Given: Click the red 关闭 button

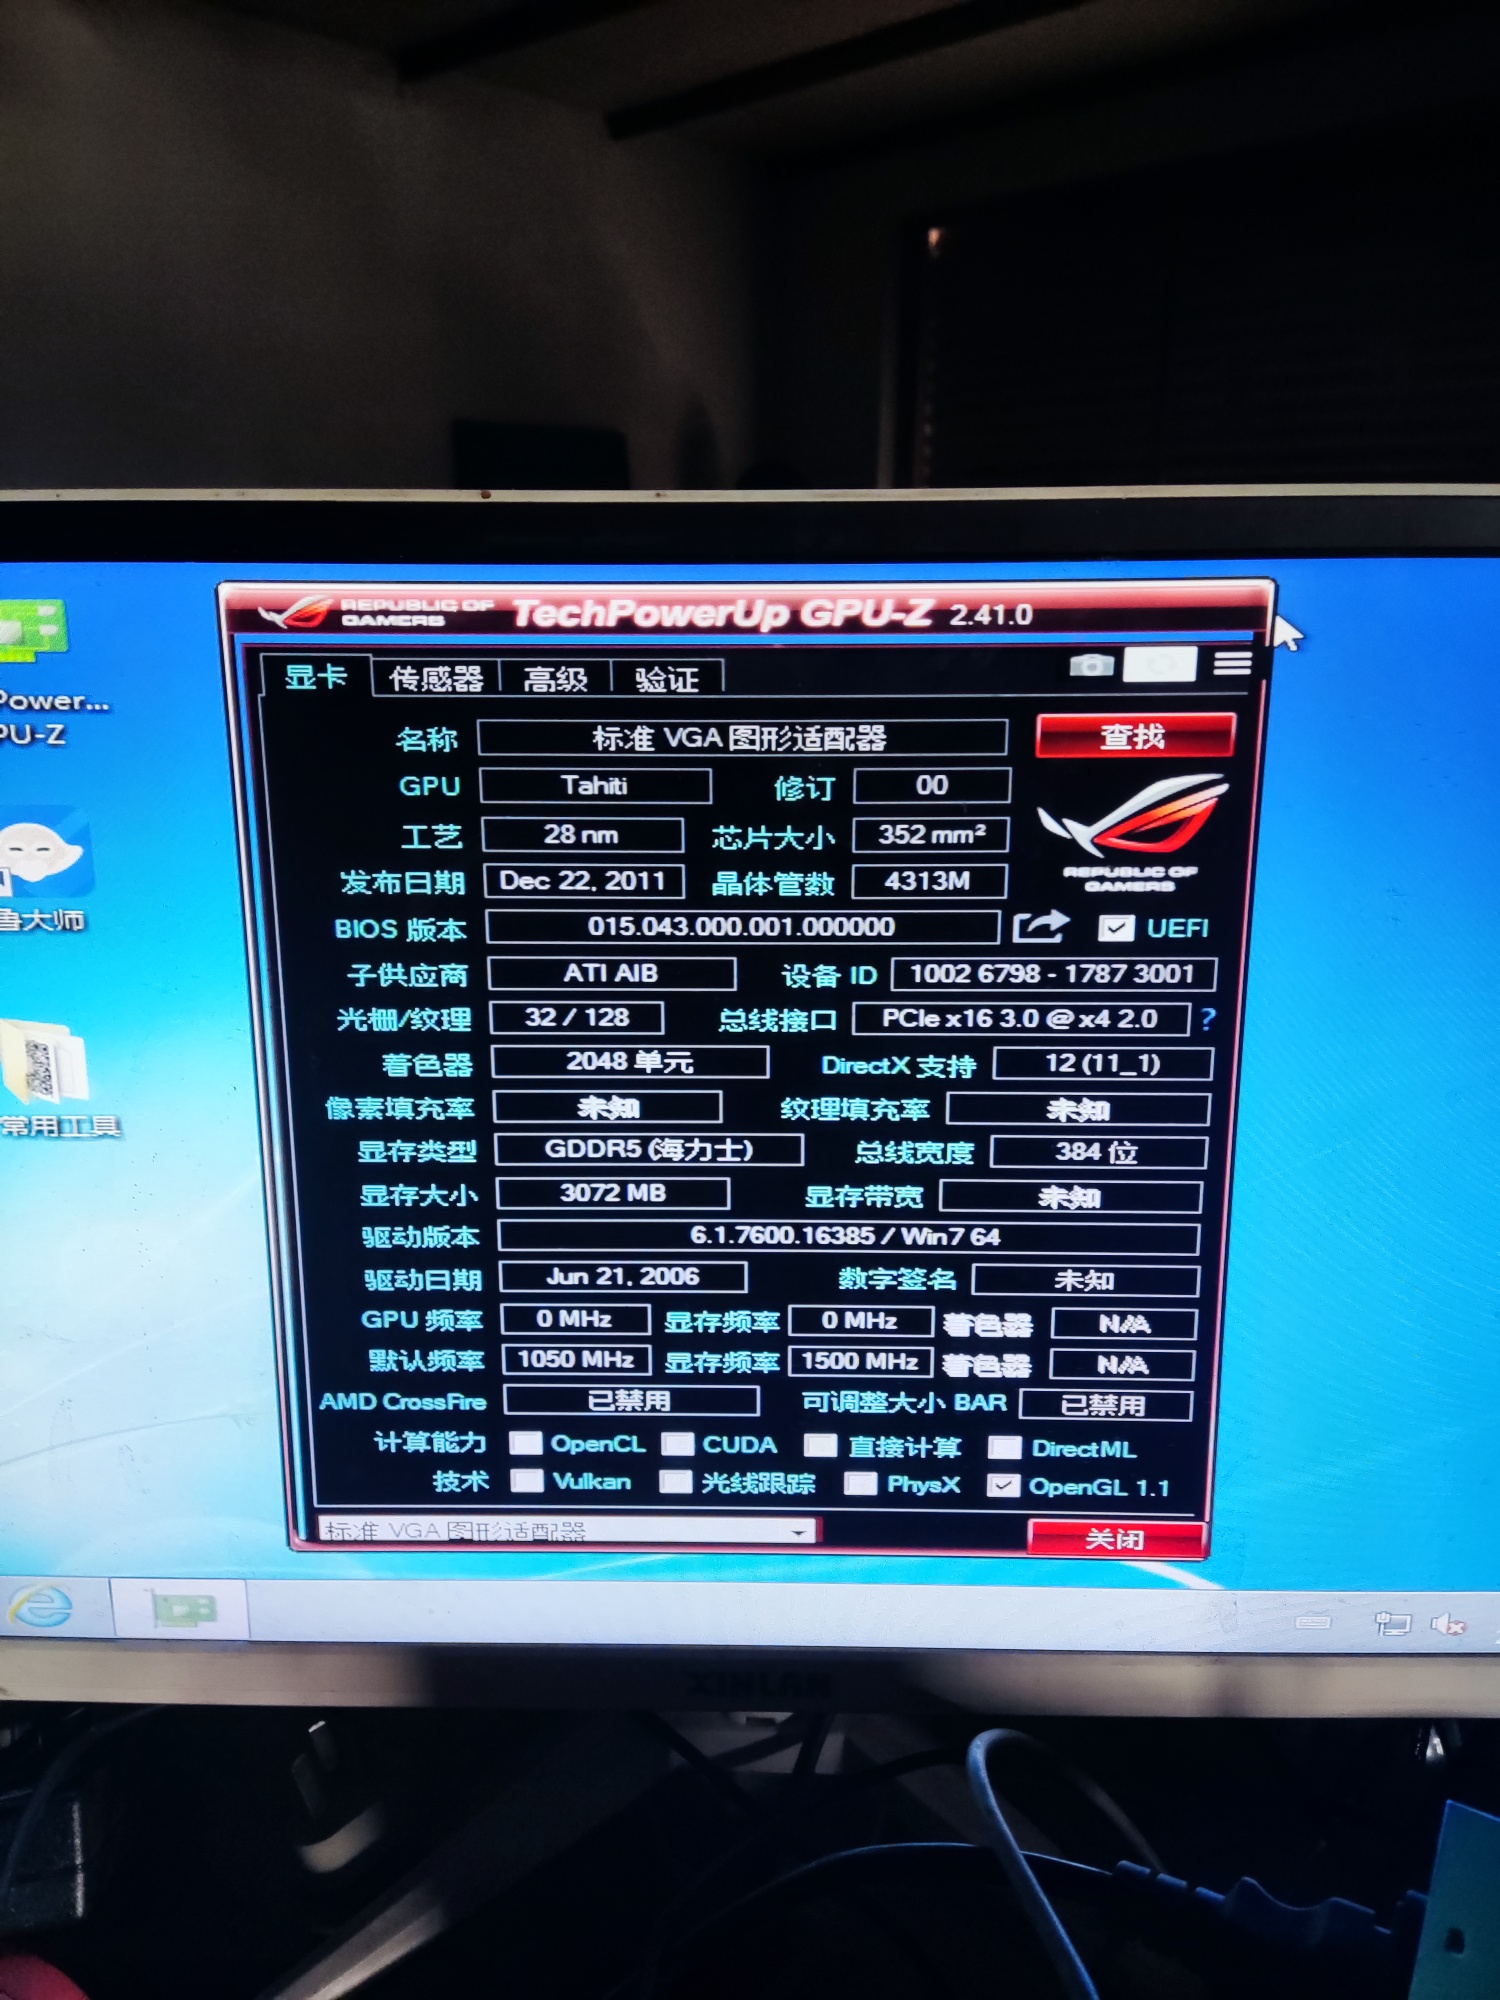Looking at the screenshot, I should (x=1116, y=1538).
